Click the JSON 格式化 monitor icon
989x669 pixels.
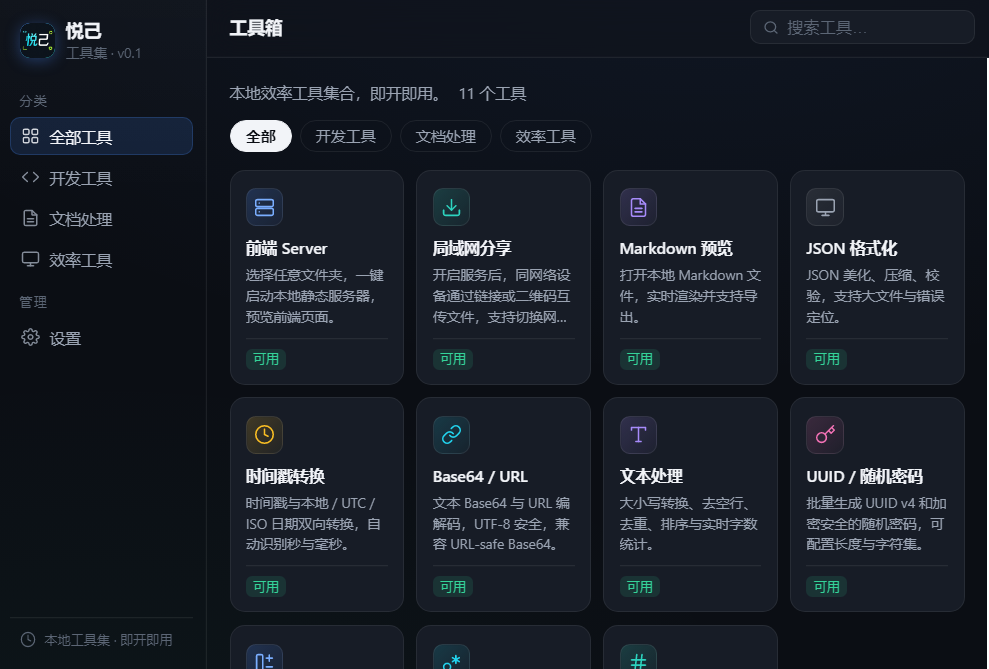point(825,207)
